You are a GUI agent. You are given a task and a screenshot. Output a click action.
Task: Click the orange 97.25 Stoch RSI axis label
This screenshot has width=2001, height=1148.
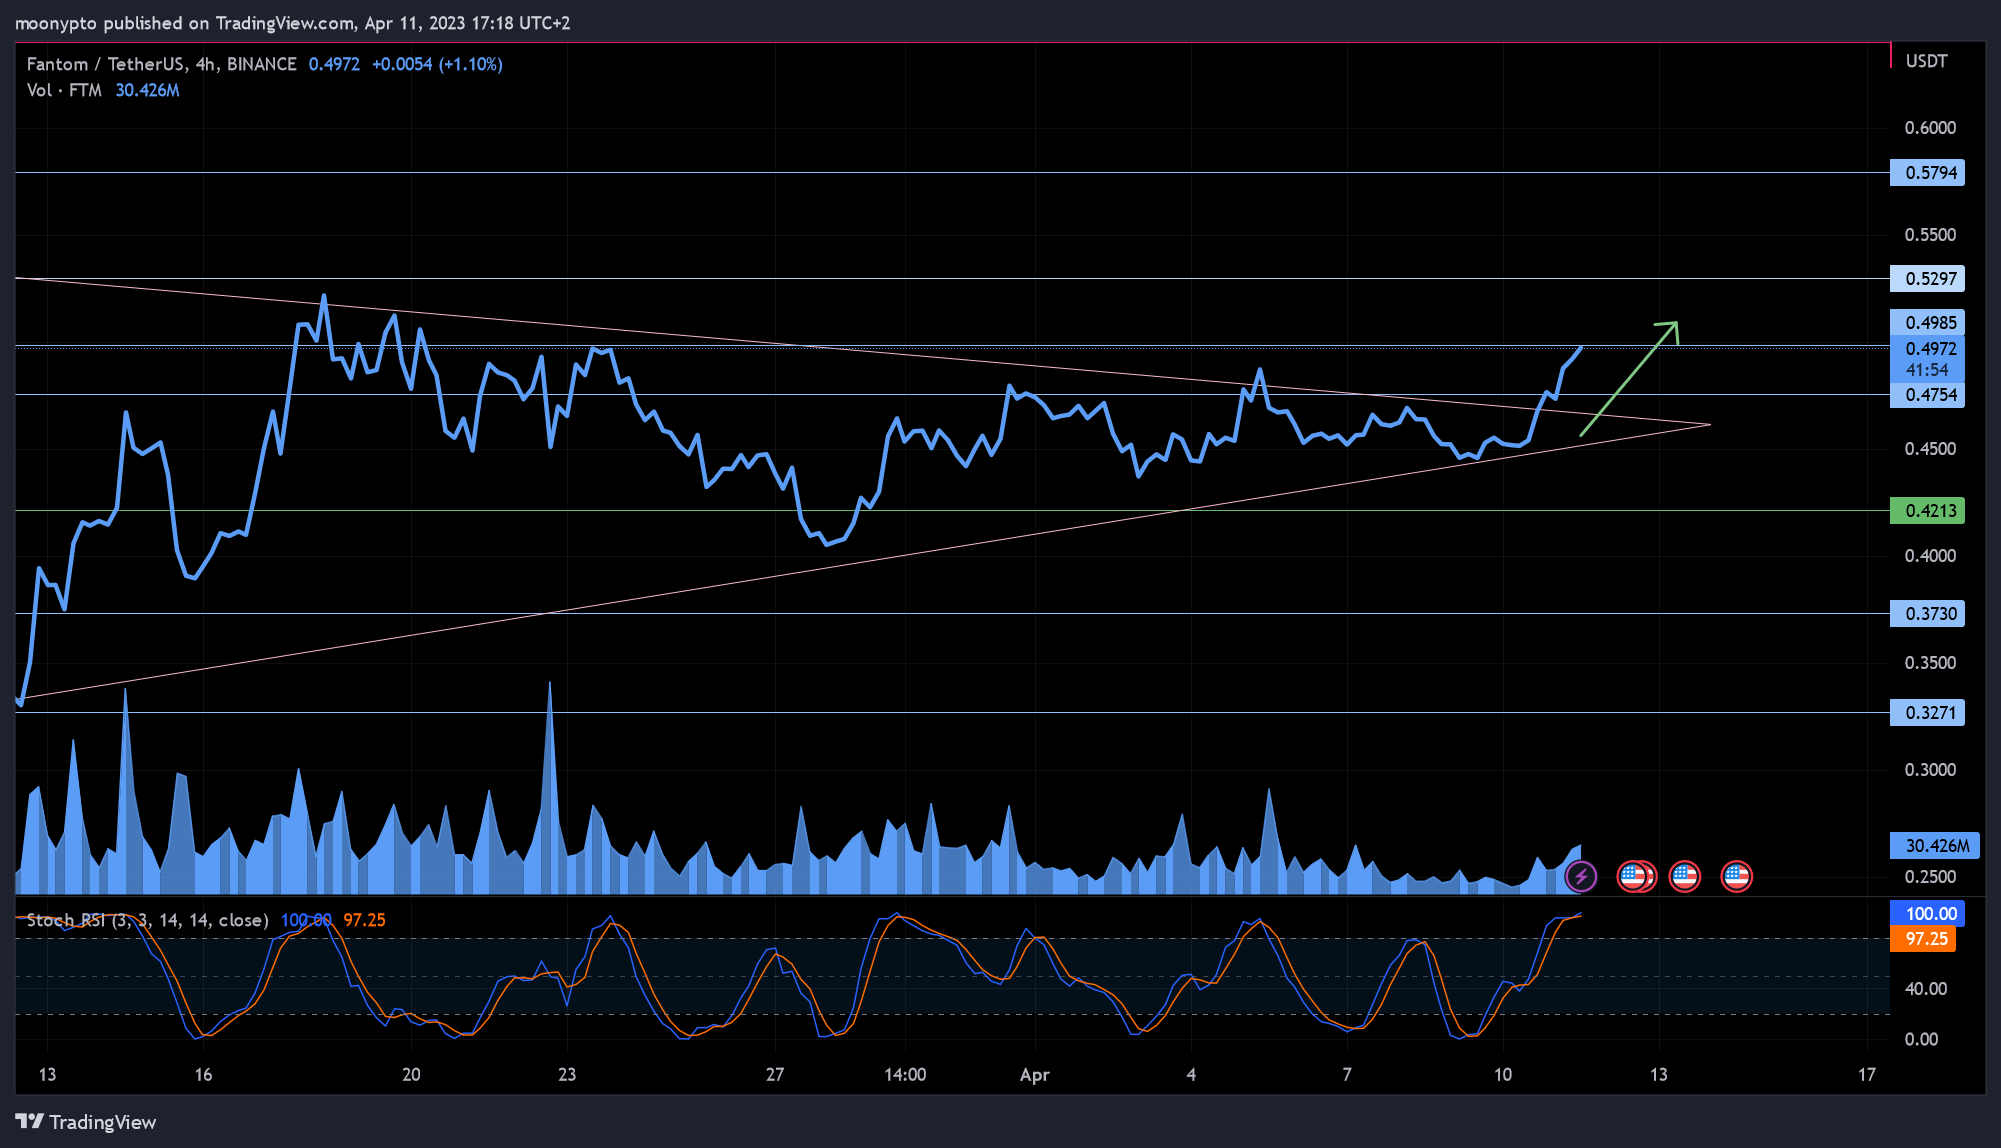[x=1923, y=939]
